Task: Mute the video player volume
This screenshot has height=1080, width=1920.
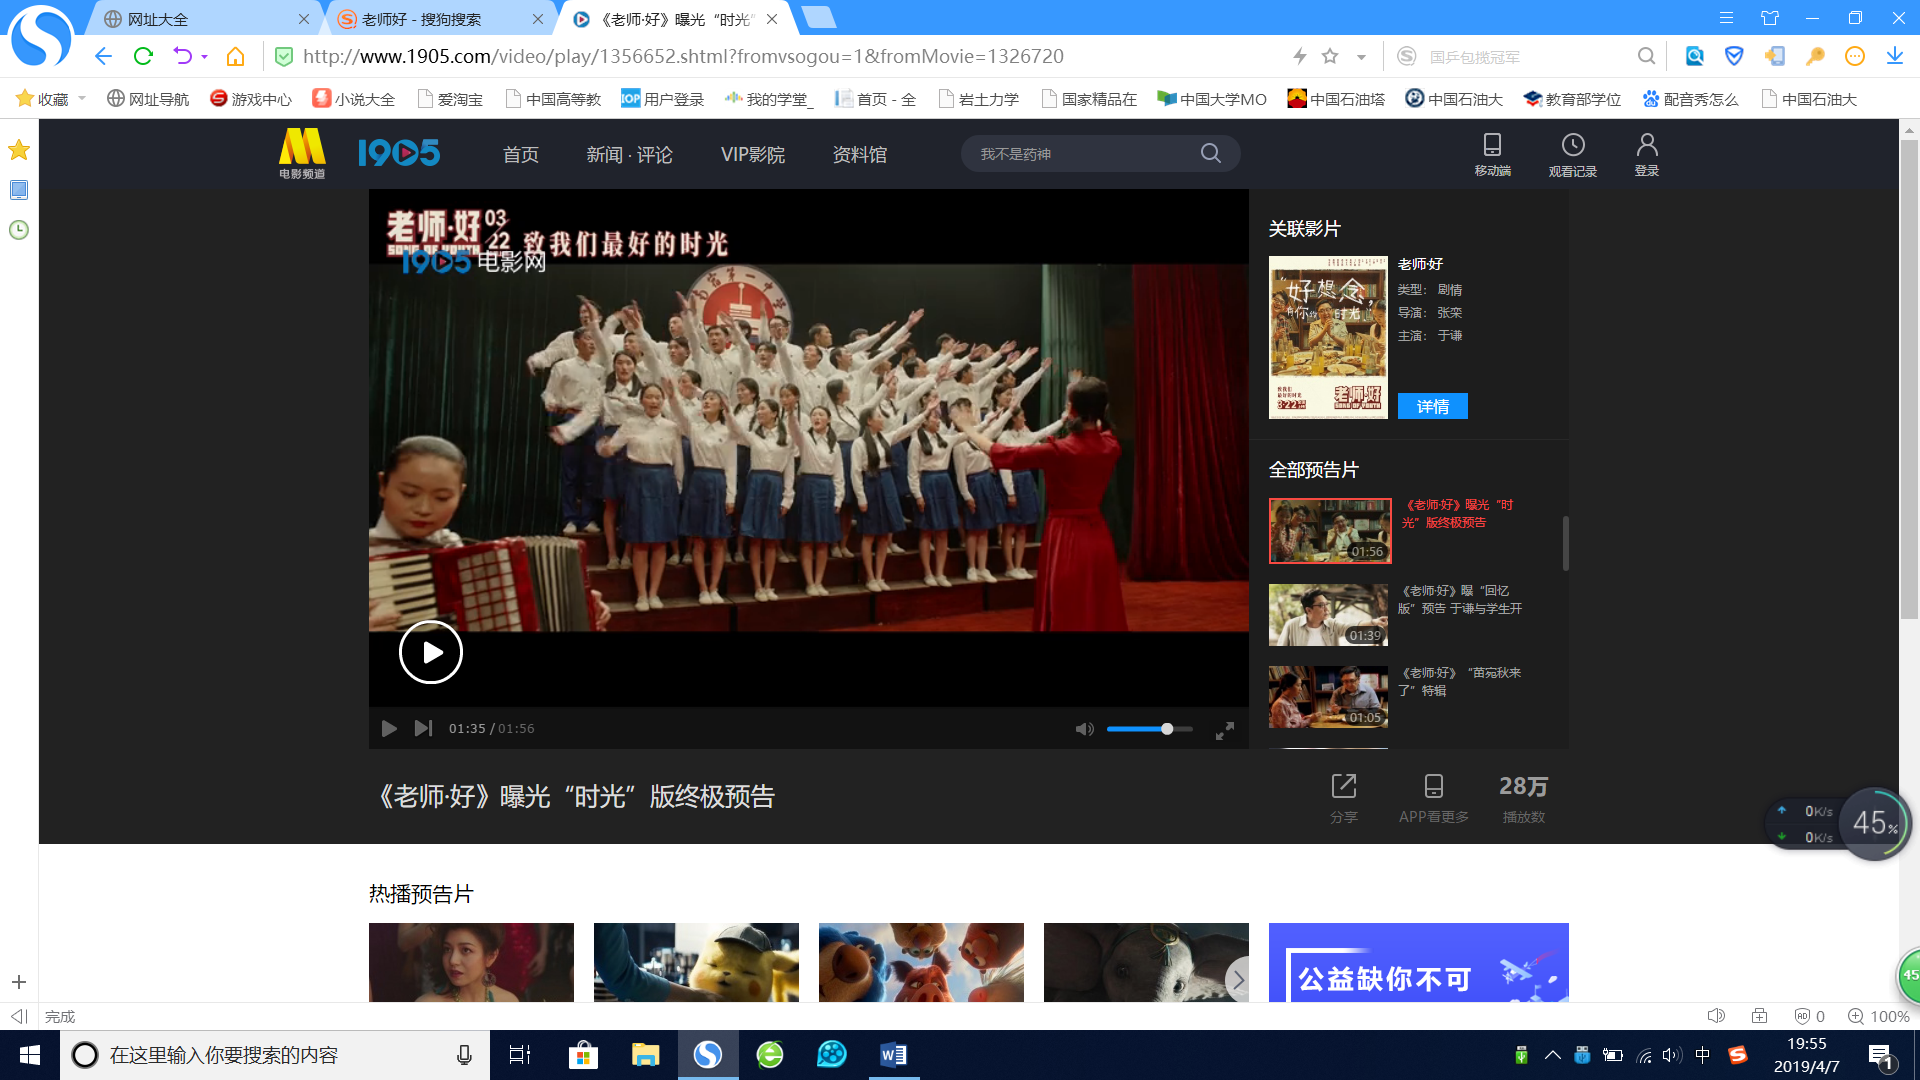Action: (1084, 729)
